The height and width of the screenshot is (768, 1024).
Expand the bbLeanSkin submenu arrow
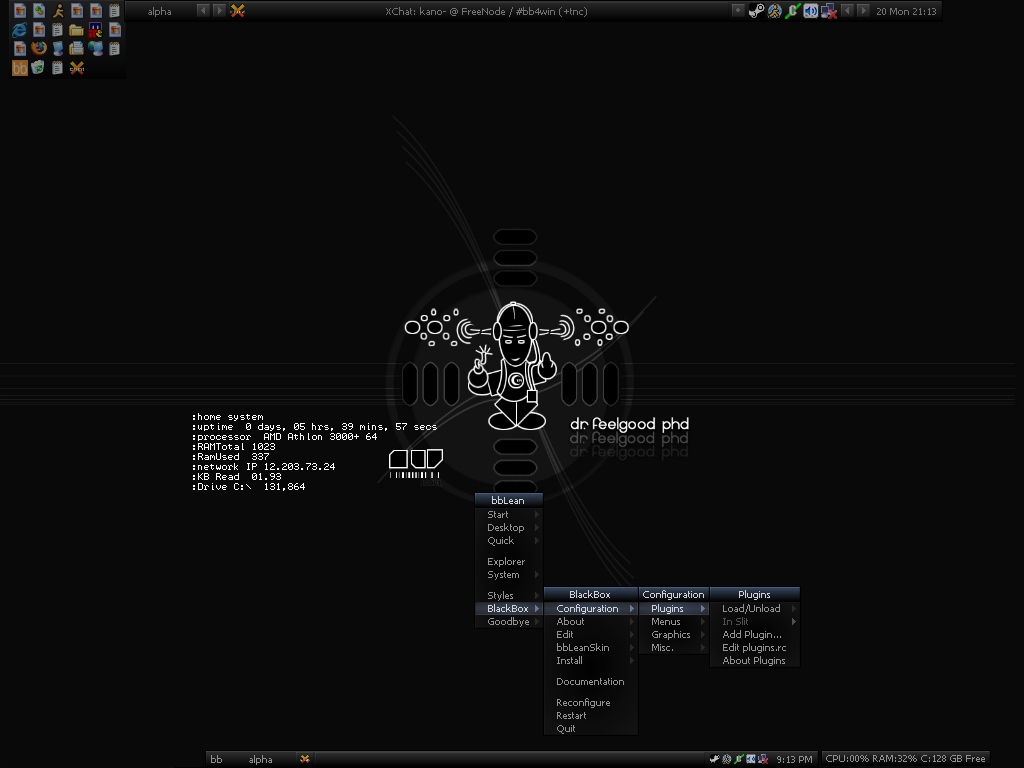coord(632,648)
